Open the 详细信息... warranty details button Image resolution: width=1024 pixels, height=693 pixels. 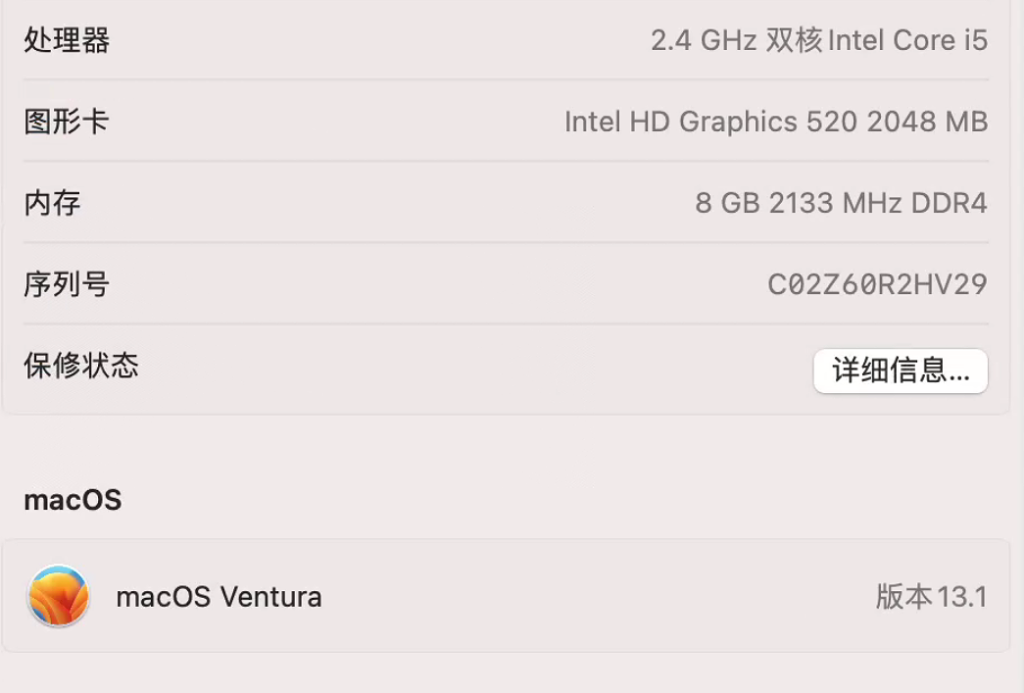(x=900, y=371)
